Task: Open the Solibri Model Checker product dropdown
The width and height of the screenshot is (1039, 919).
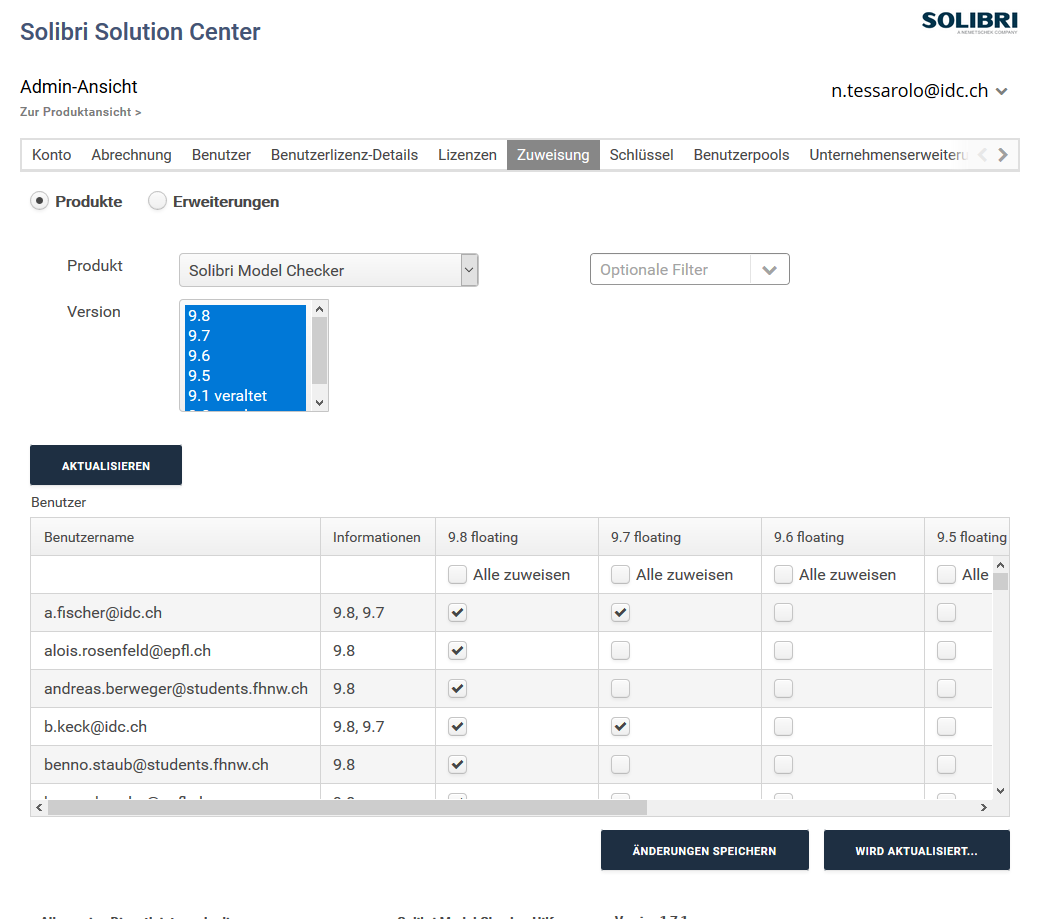Action: (329, 270)
